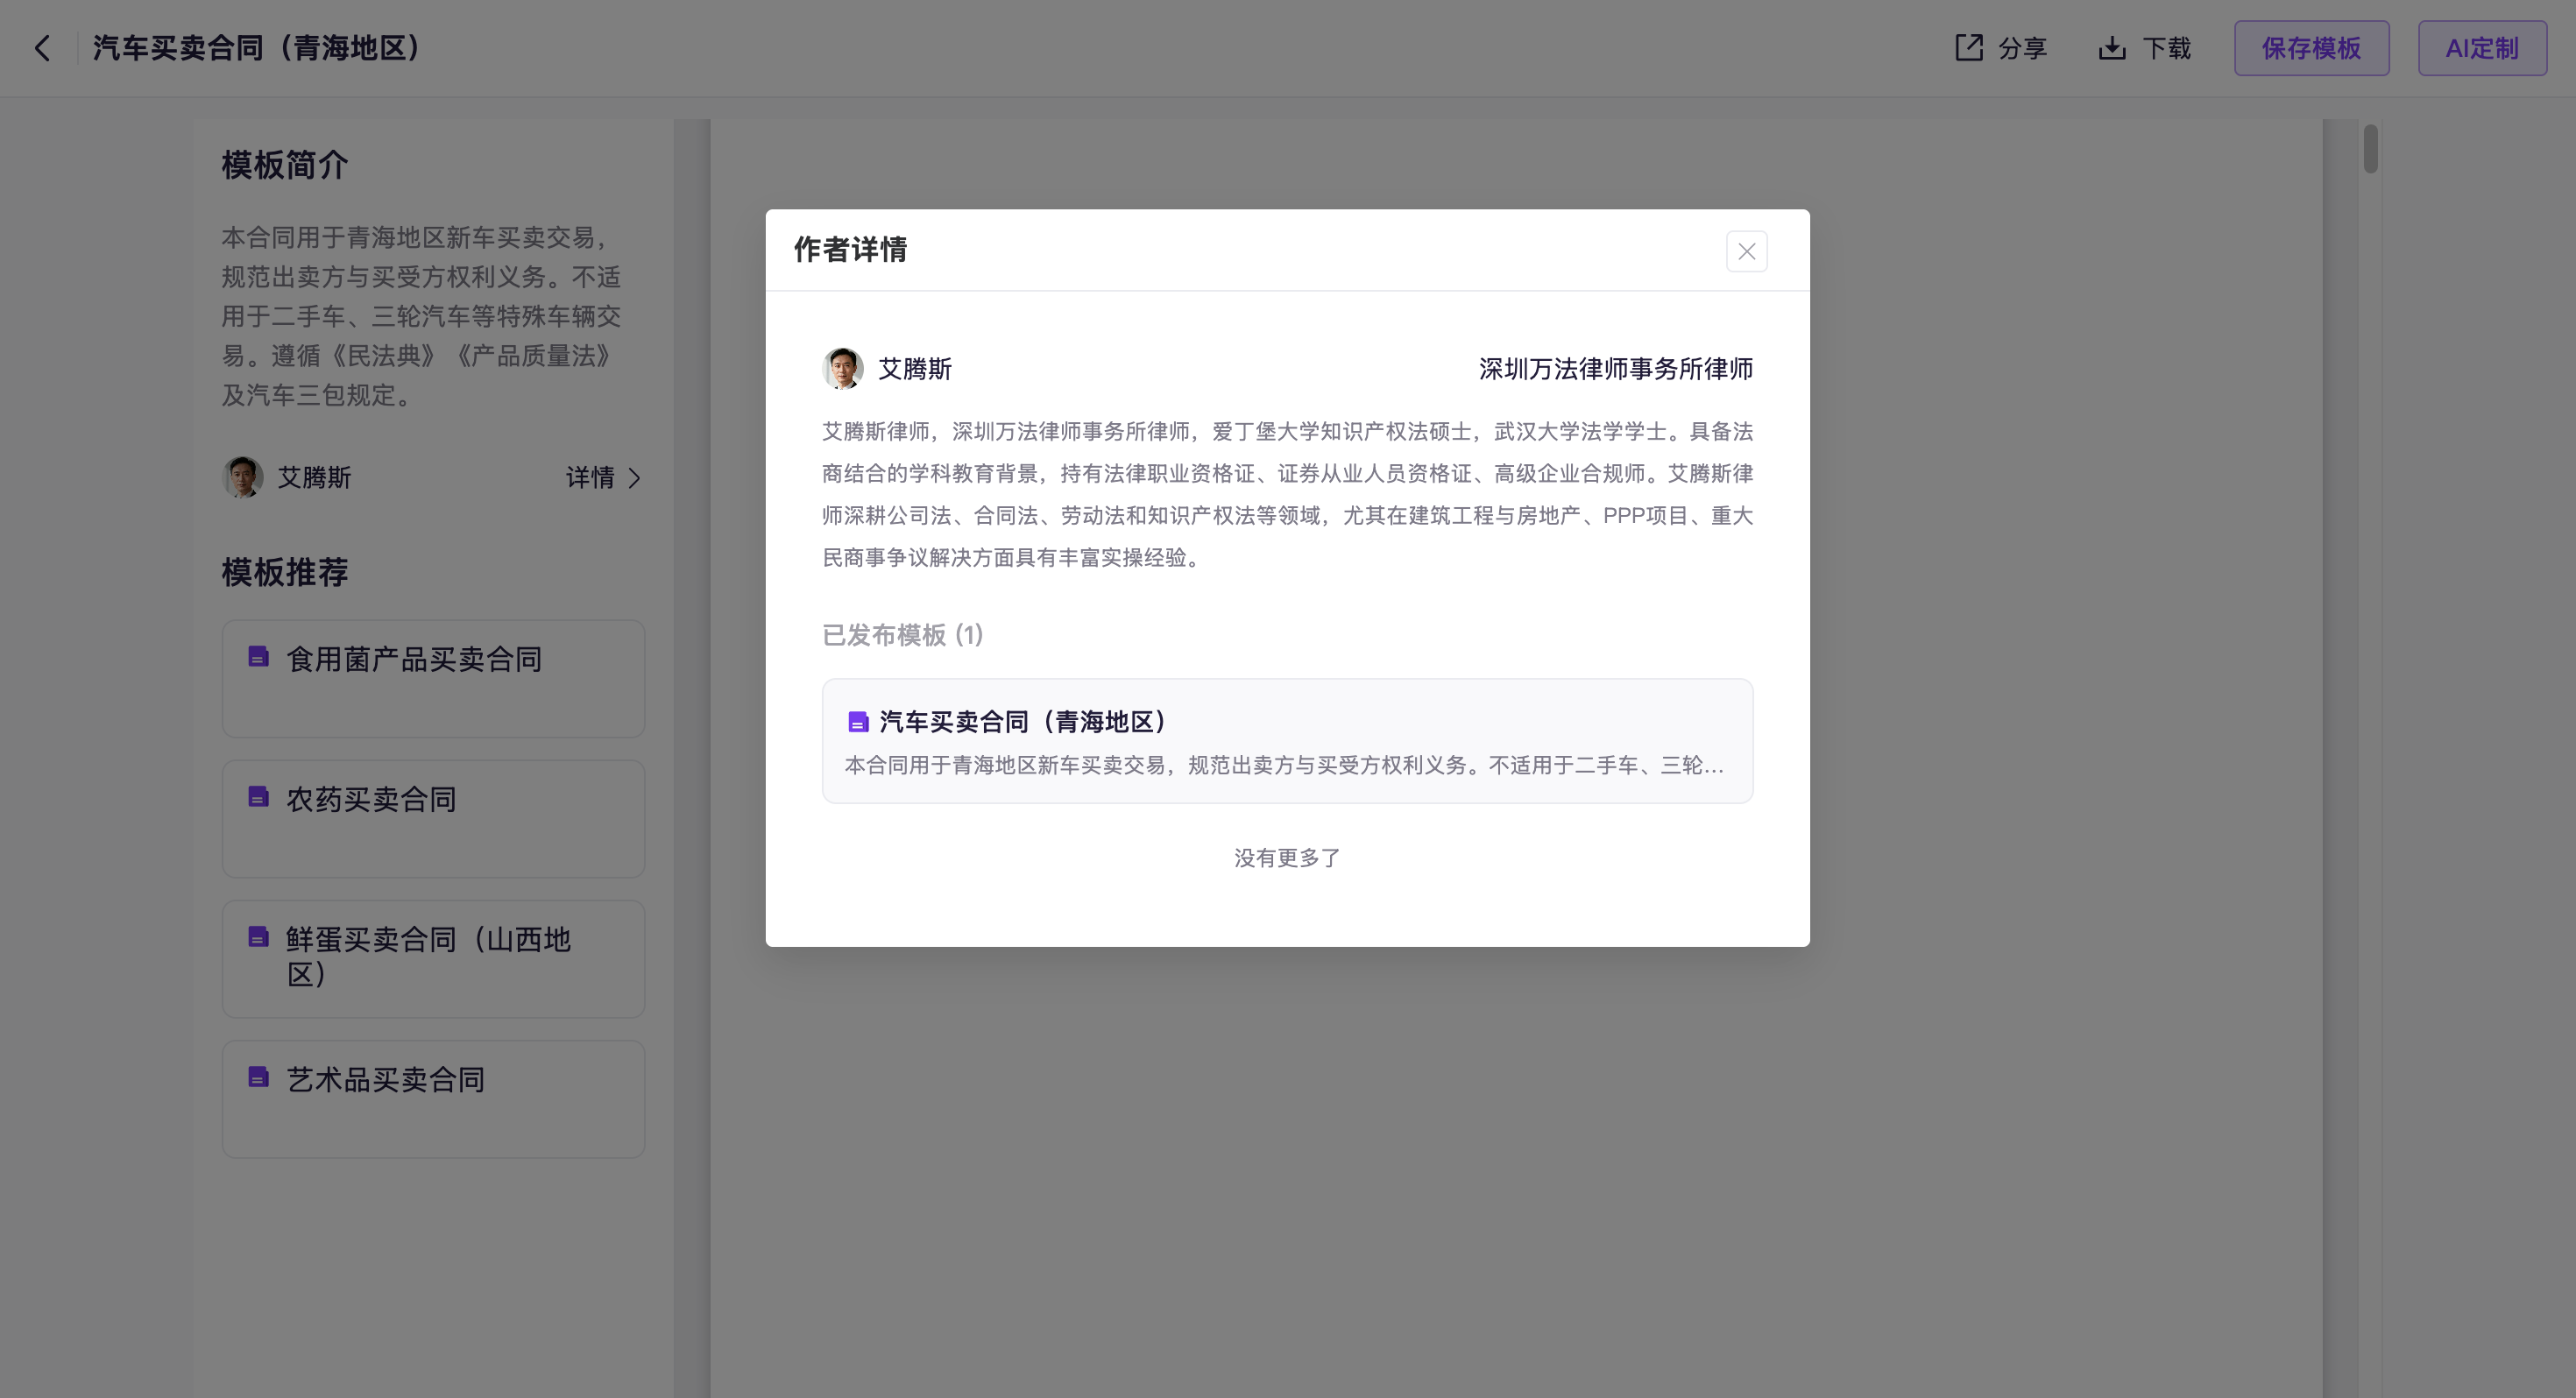Viewport: 2576px width, 1398px height.
Task: Click the vertical scrollbar thumb at right
Action: 2370,149
